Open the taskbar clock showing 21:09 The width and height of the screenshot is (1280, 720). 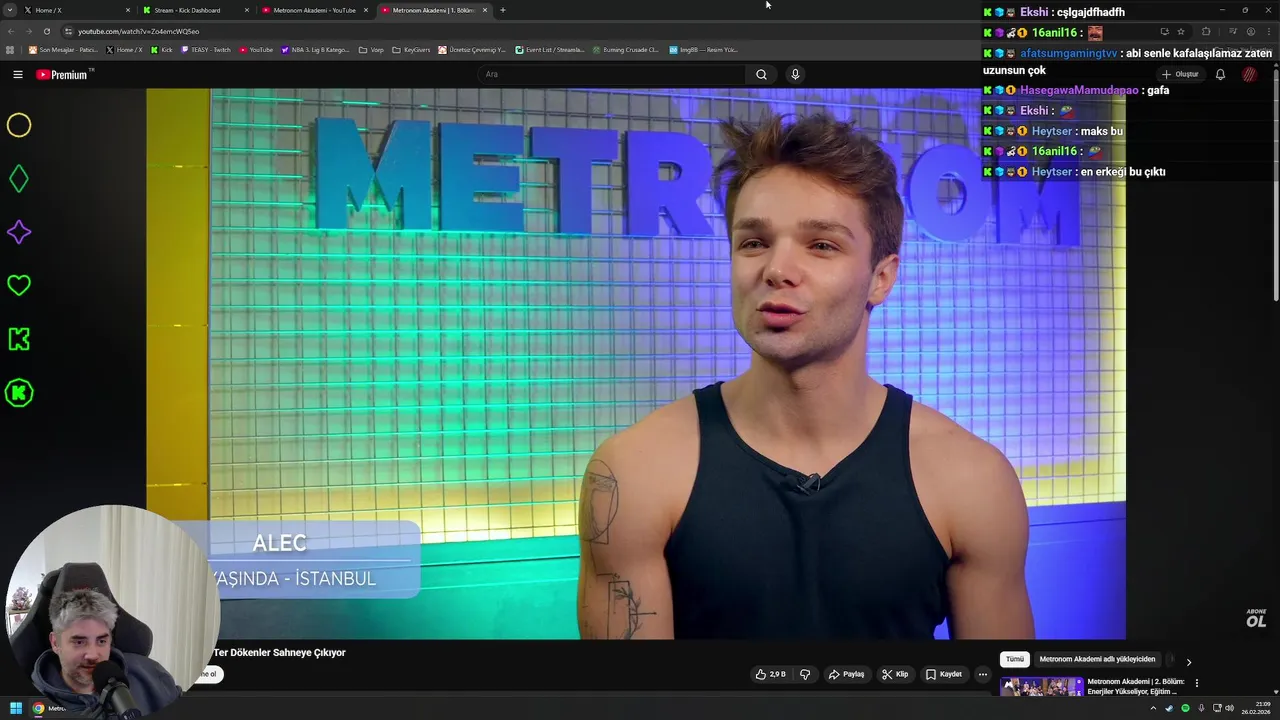pos(1256,708)
